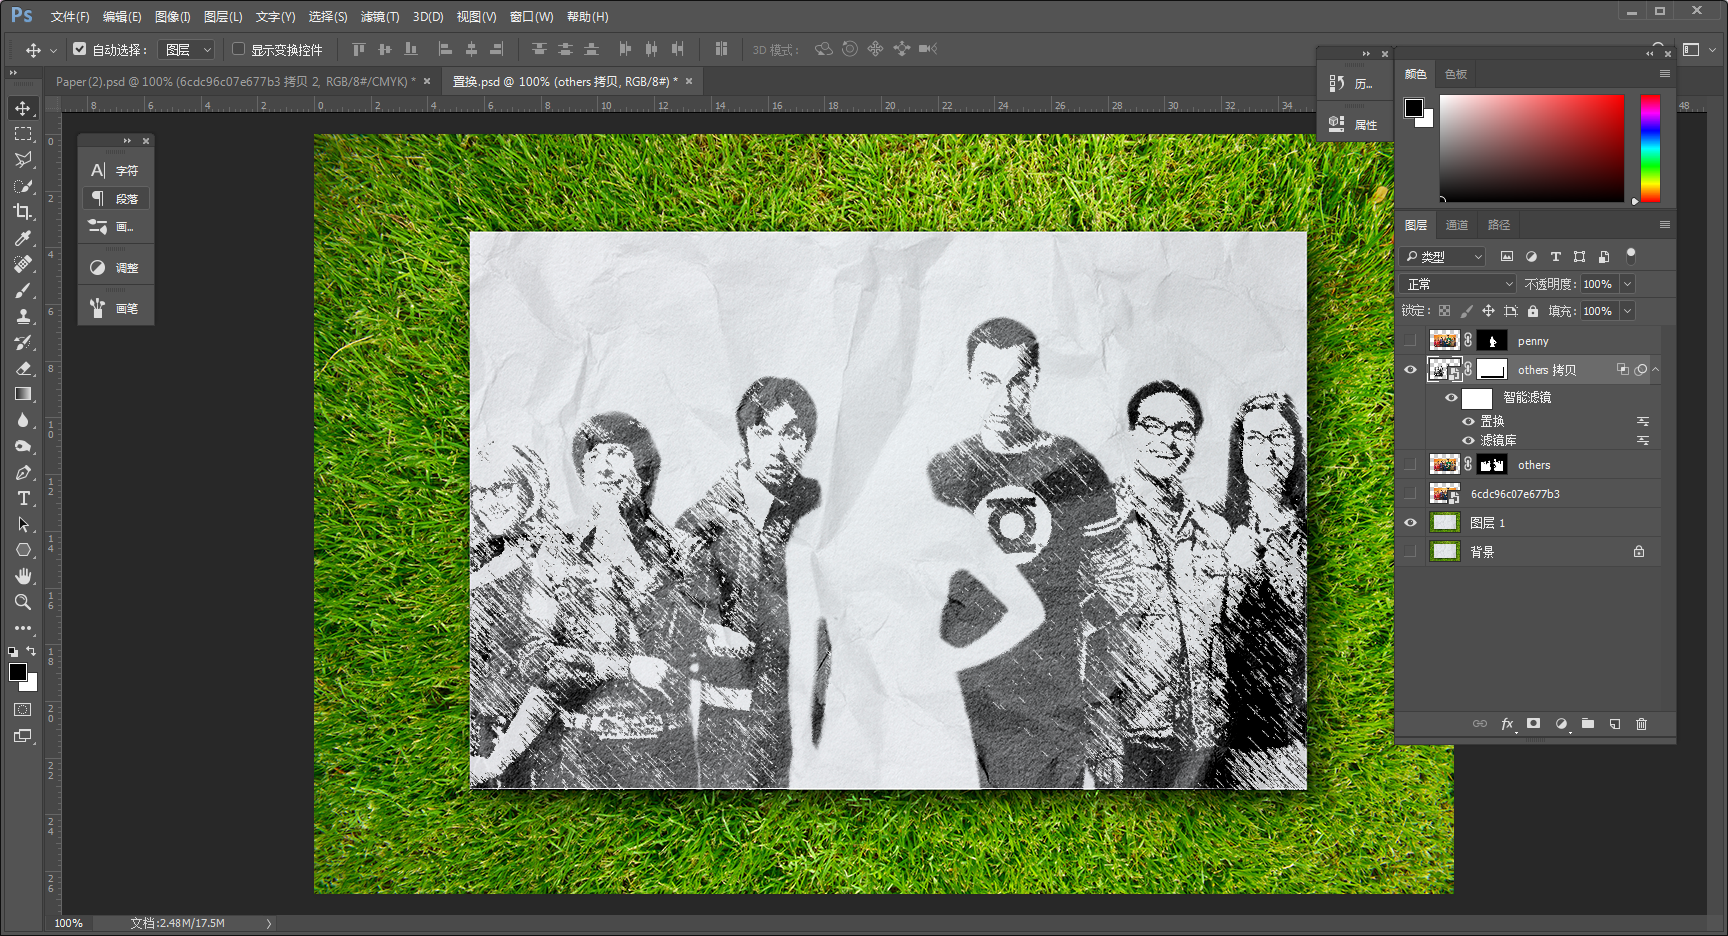Click the toolbox foreground color swatch

17,672
